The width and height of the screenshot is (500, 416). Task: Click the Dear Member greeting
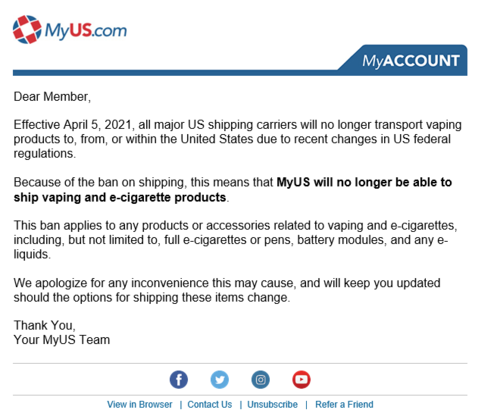pos(52,97)
